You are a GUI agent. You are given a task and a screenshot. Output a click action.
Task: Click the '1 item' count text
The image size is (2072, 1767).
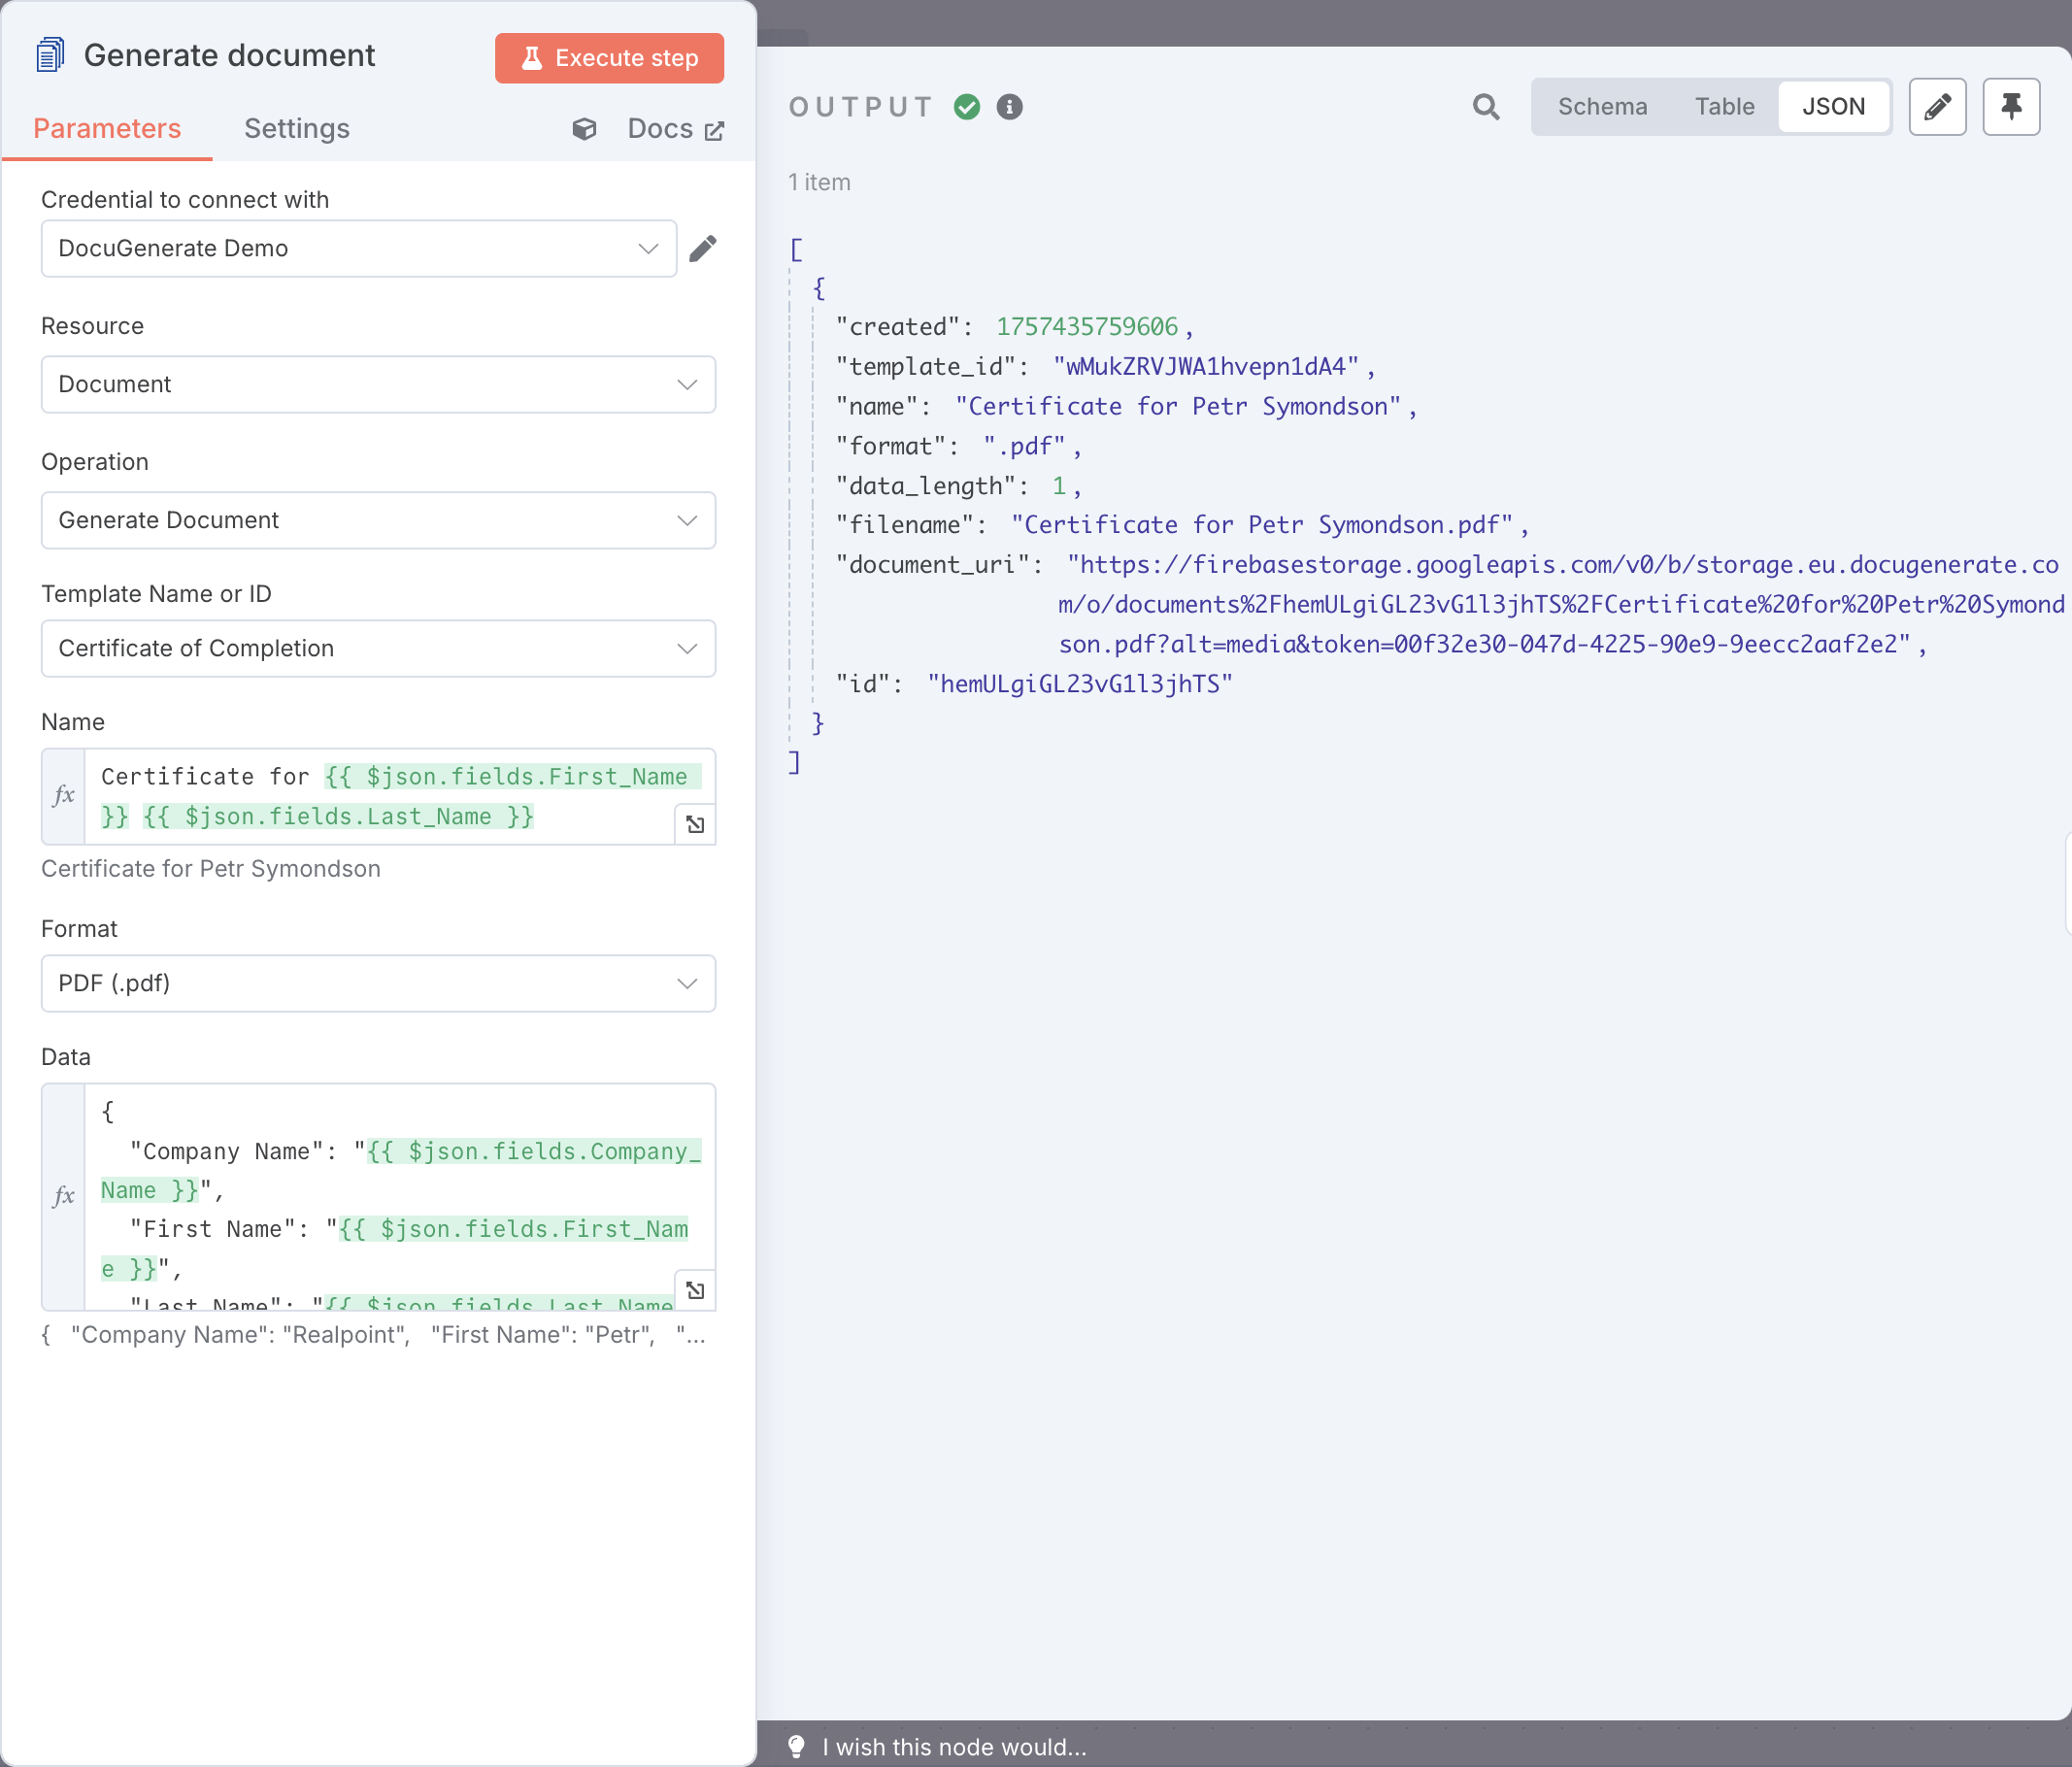click(x=819, y=182)
